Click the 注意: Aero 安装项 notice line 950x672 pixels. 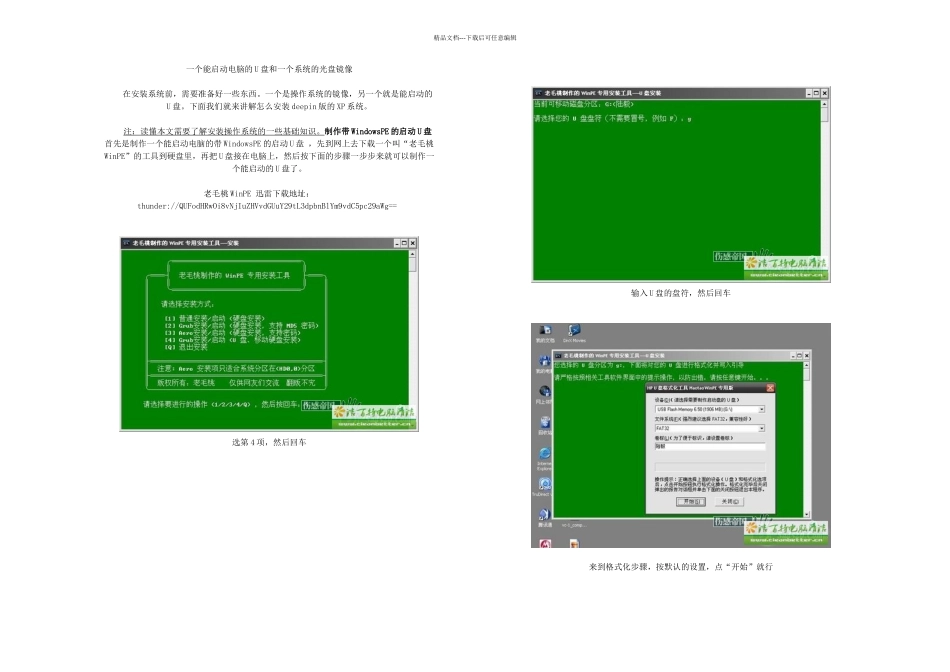pos(236,368)
